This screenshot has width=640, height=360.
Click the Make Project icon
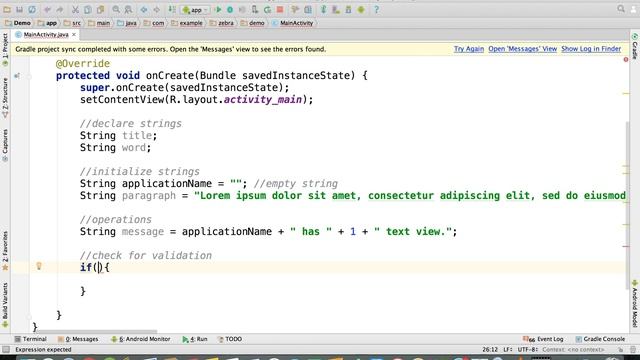pos(172,9)
